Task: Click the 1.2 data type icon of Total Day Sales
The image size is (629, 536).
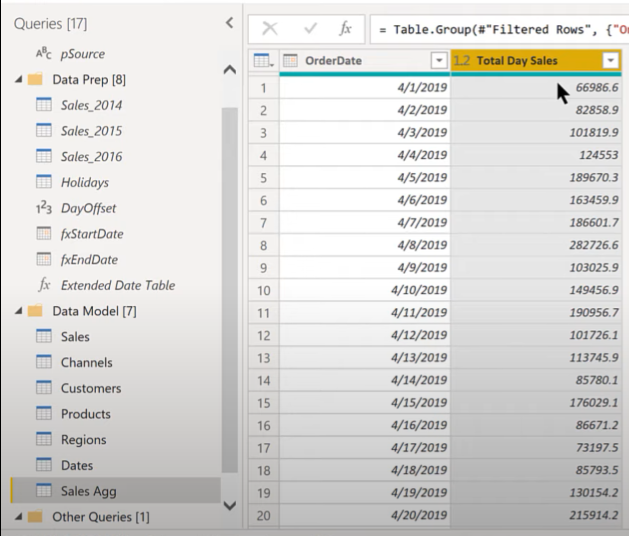Action: [x=461, y=61]
